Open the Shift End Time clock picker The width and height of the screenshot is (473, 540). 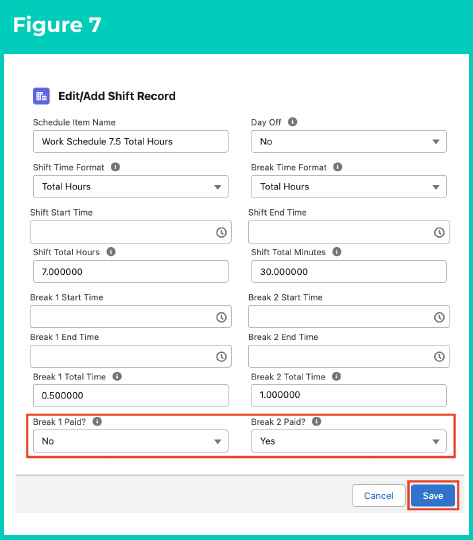coord(439,232)
